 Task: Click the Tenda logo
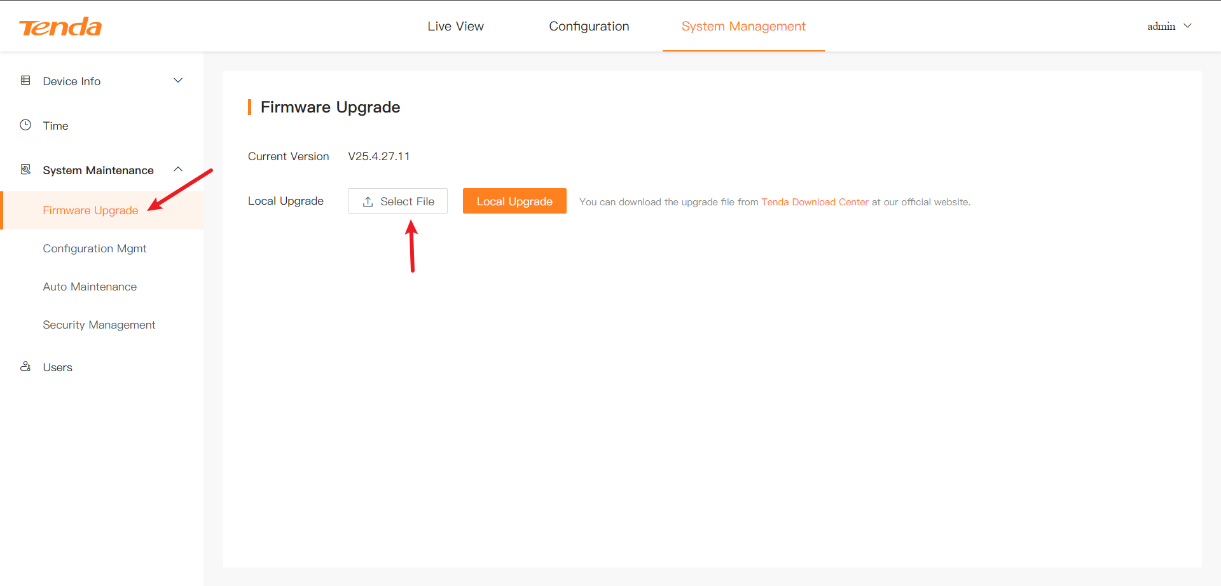click(60, 27)
